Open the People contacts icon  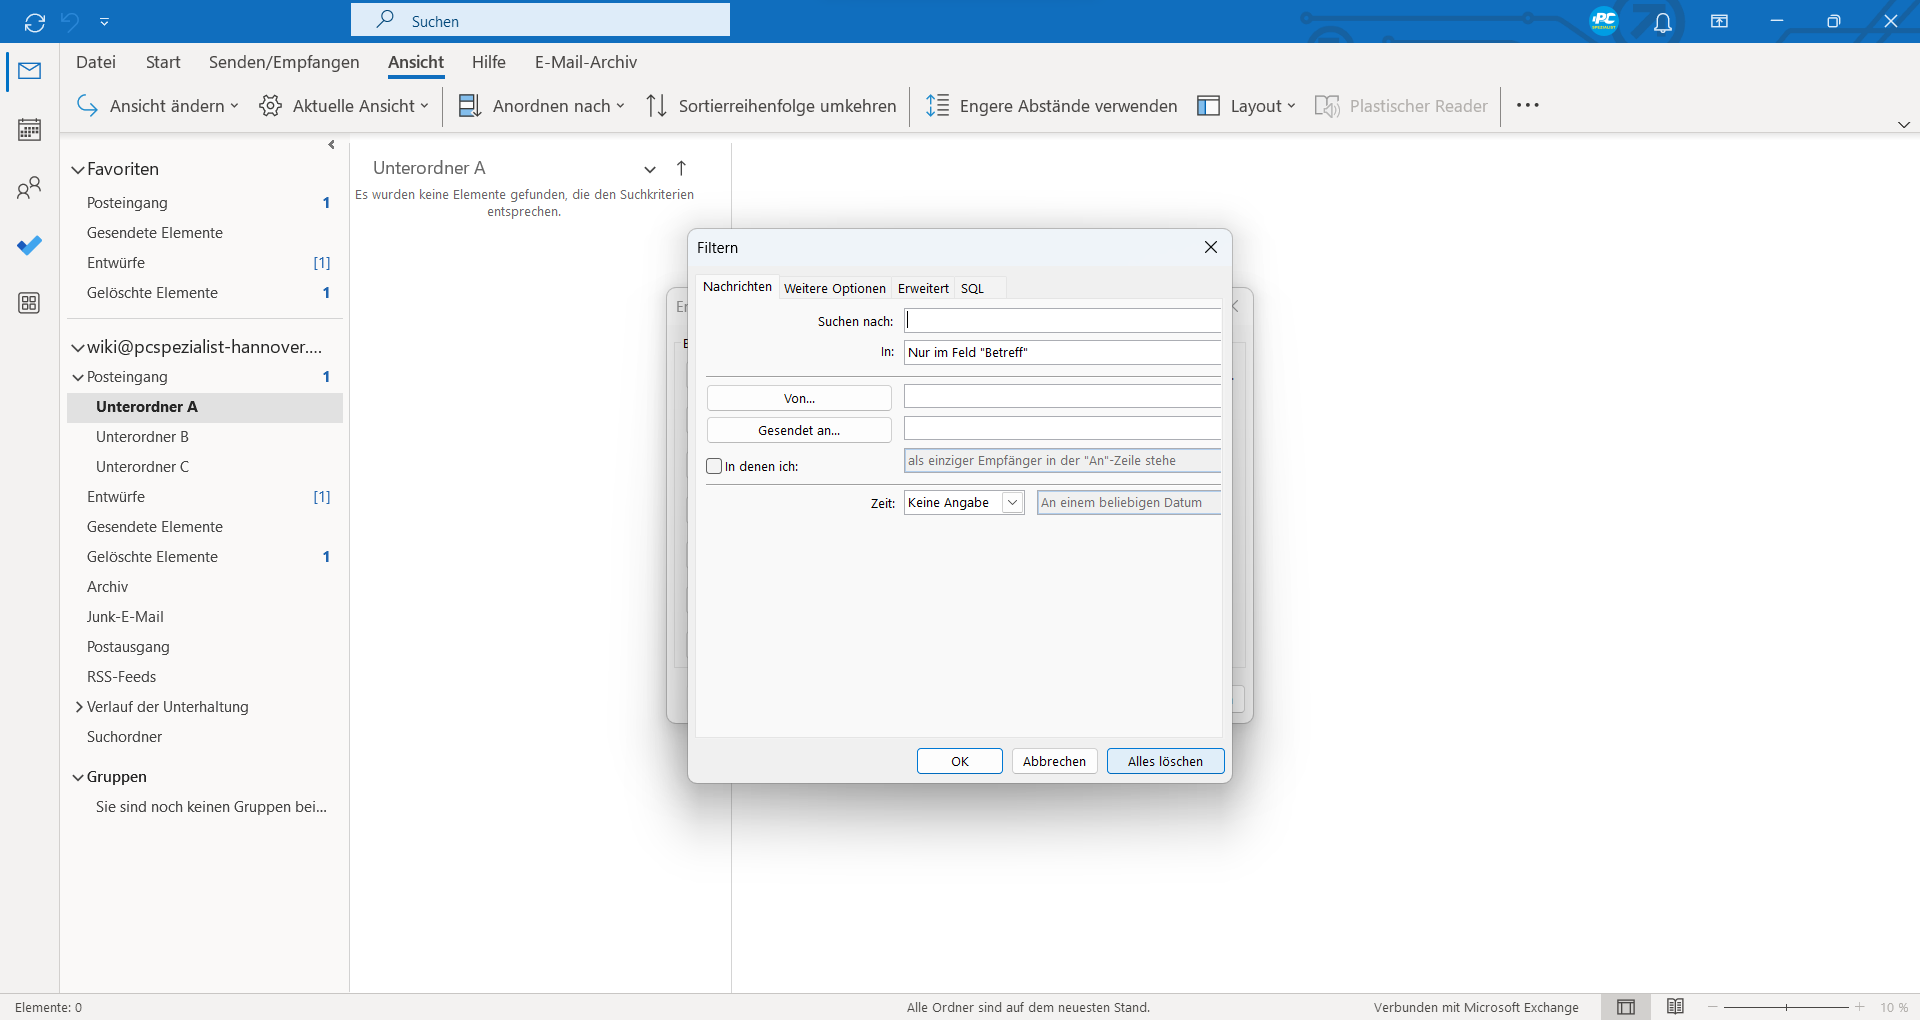click(29, 187)
